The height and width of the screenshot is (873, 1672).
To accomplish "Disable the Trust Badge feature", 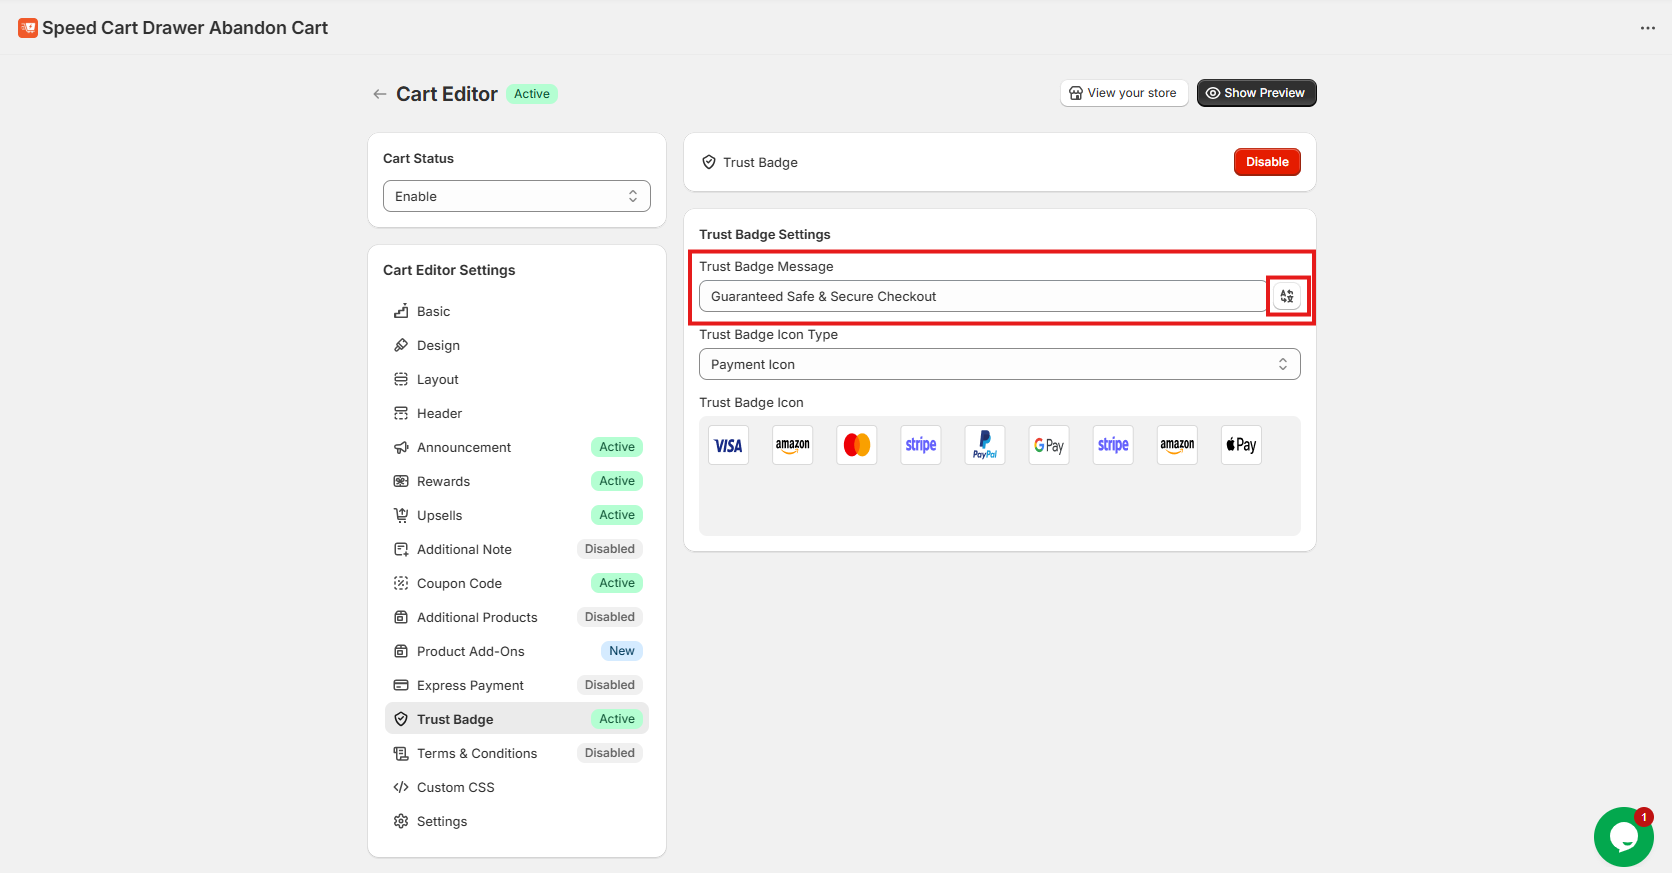I will 1266,162.
